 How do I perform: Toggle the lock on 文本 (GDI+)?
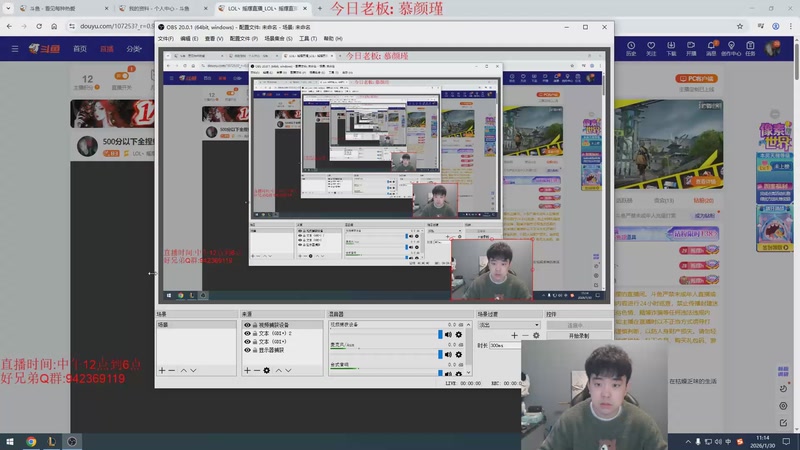click(x=255, y=342)
